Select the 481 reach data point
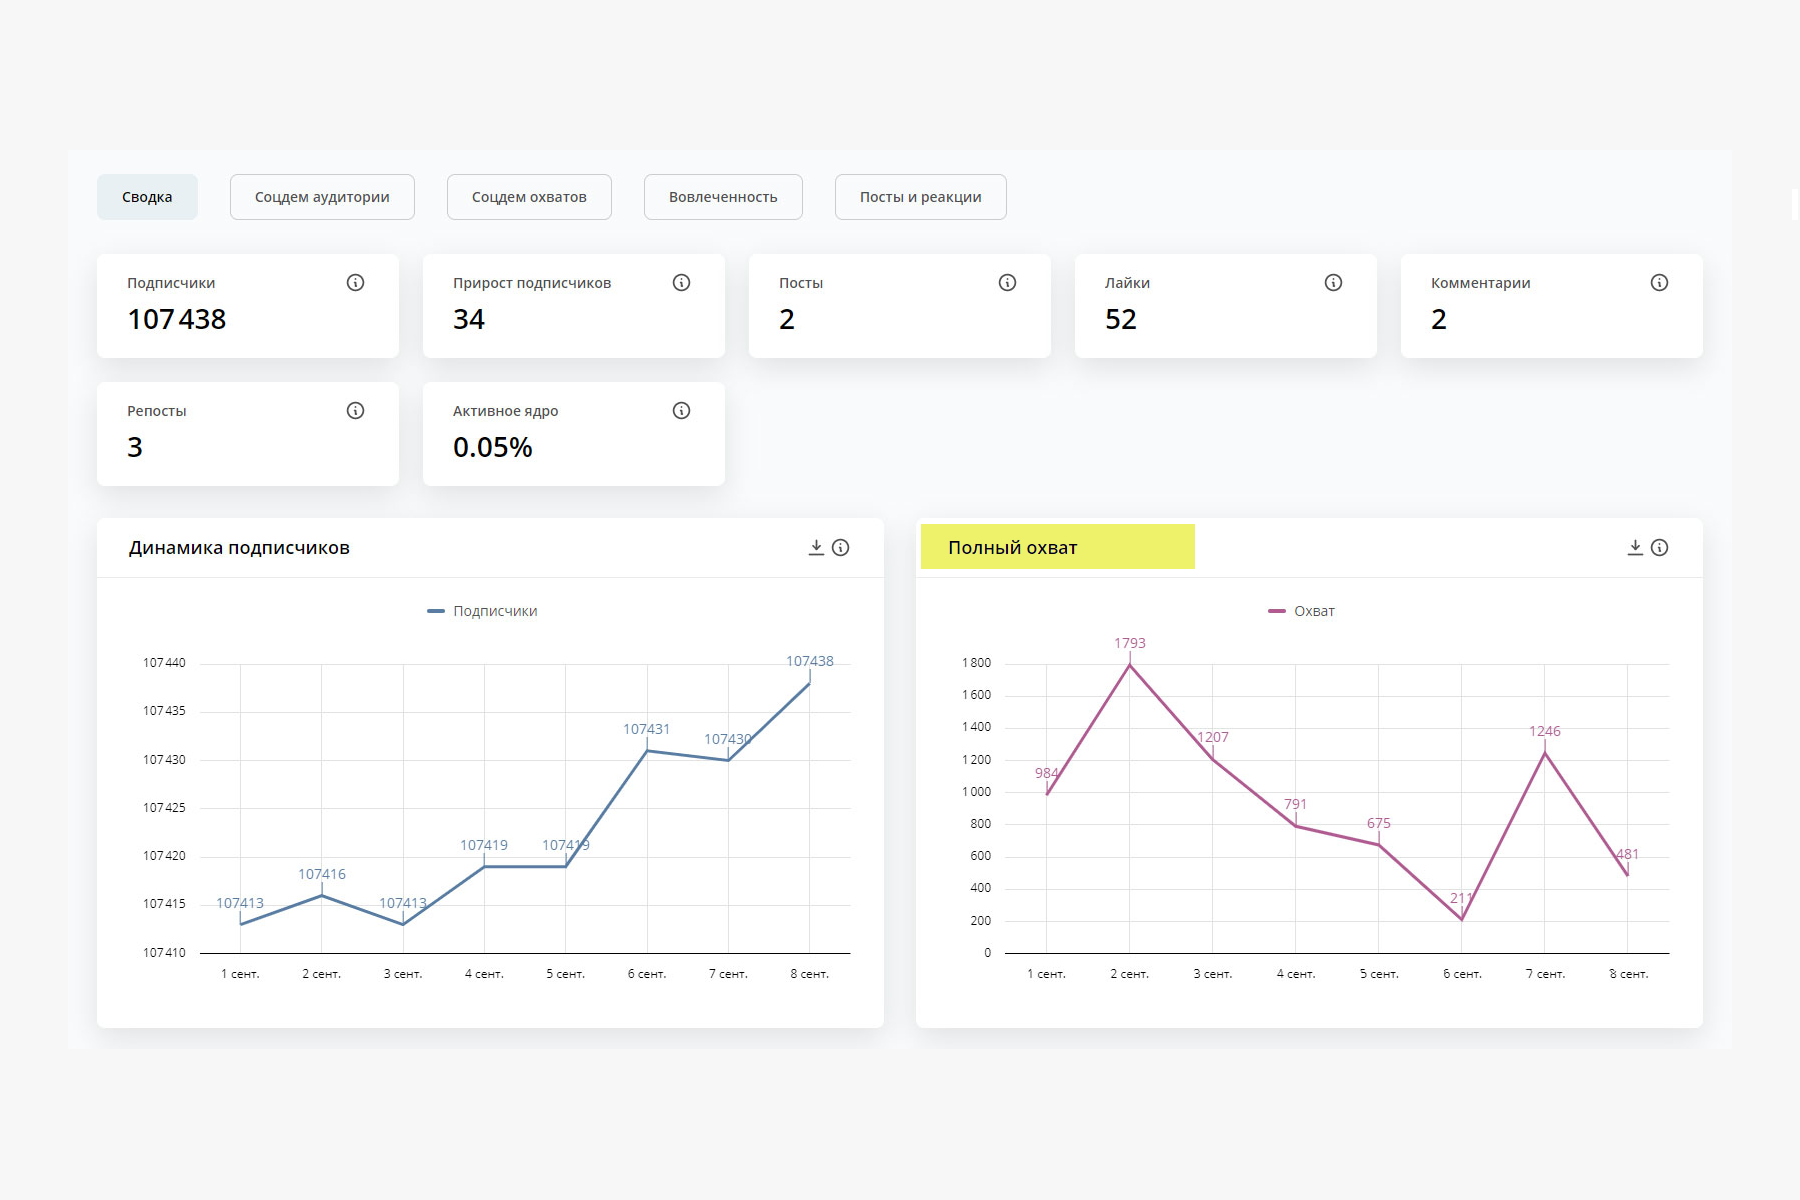The width and height of the screenshot is (1800, 1200). 1628,876
